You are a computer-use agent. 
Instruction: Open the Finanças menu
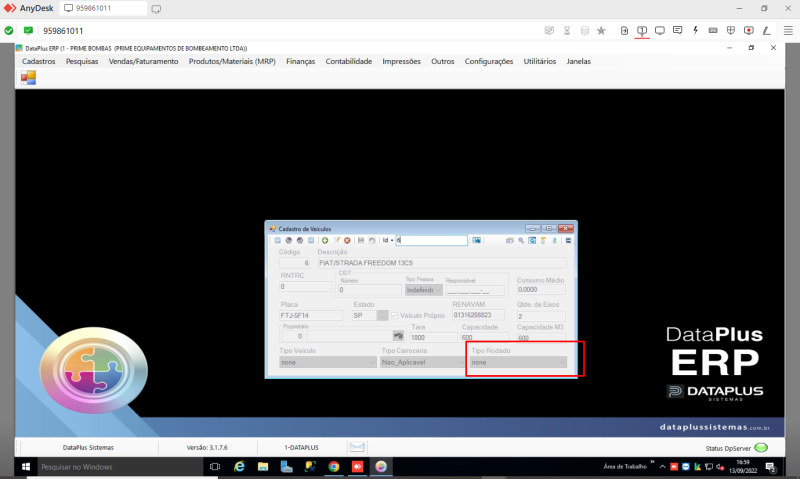[301, 61]
